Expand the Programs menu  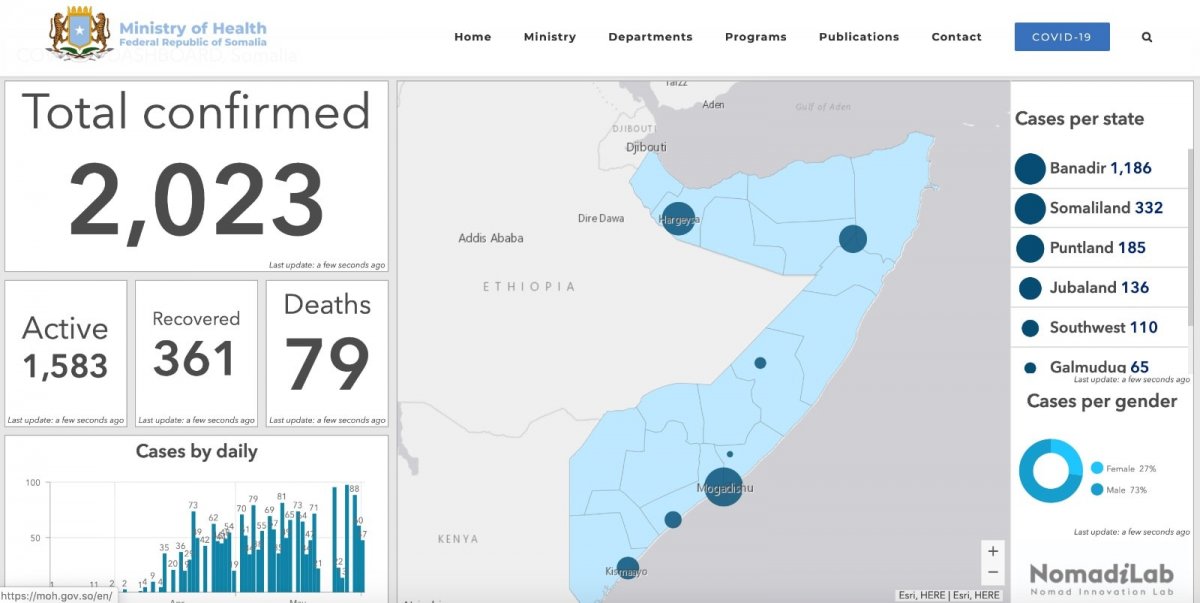755,37
